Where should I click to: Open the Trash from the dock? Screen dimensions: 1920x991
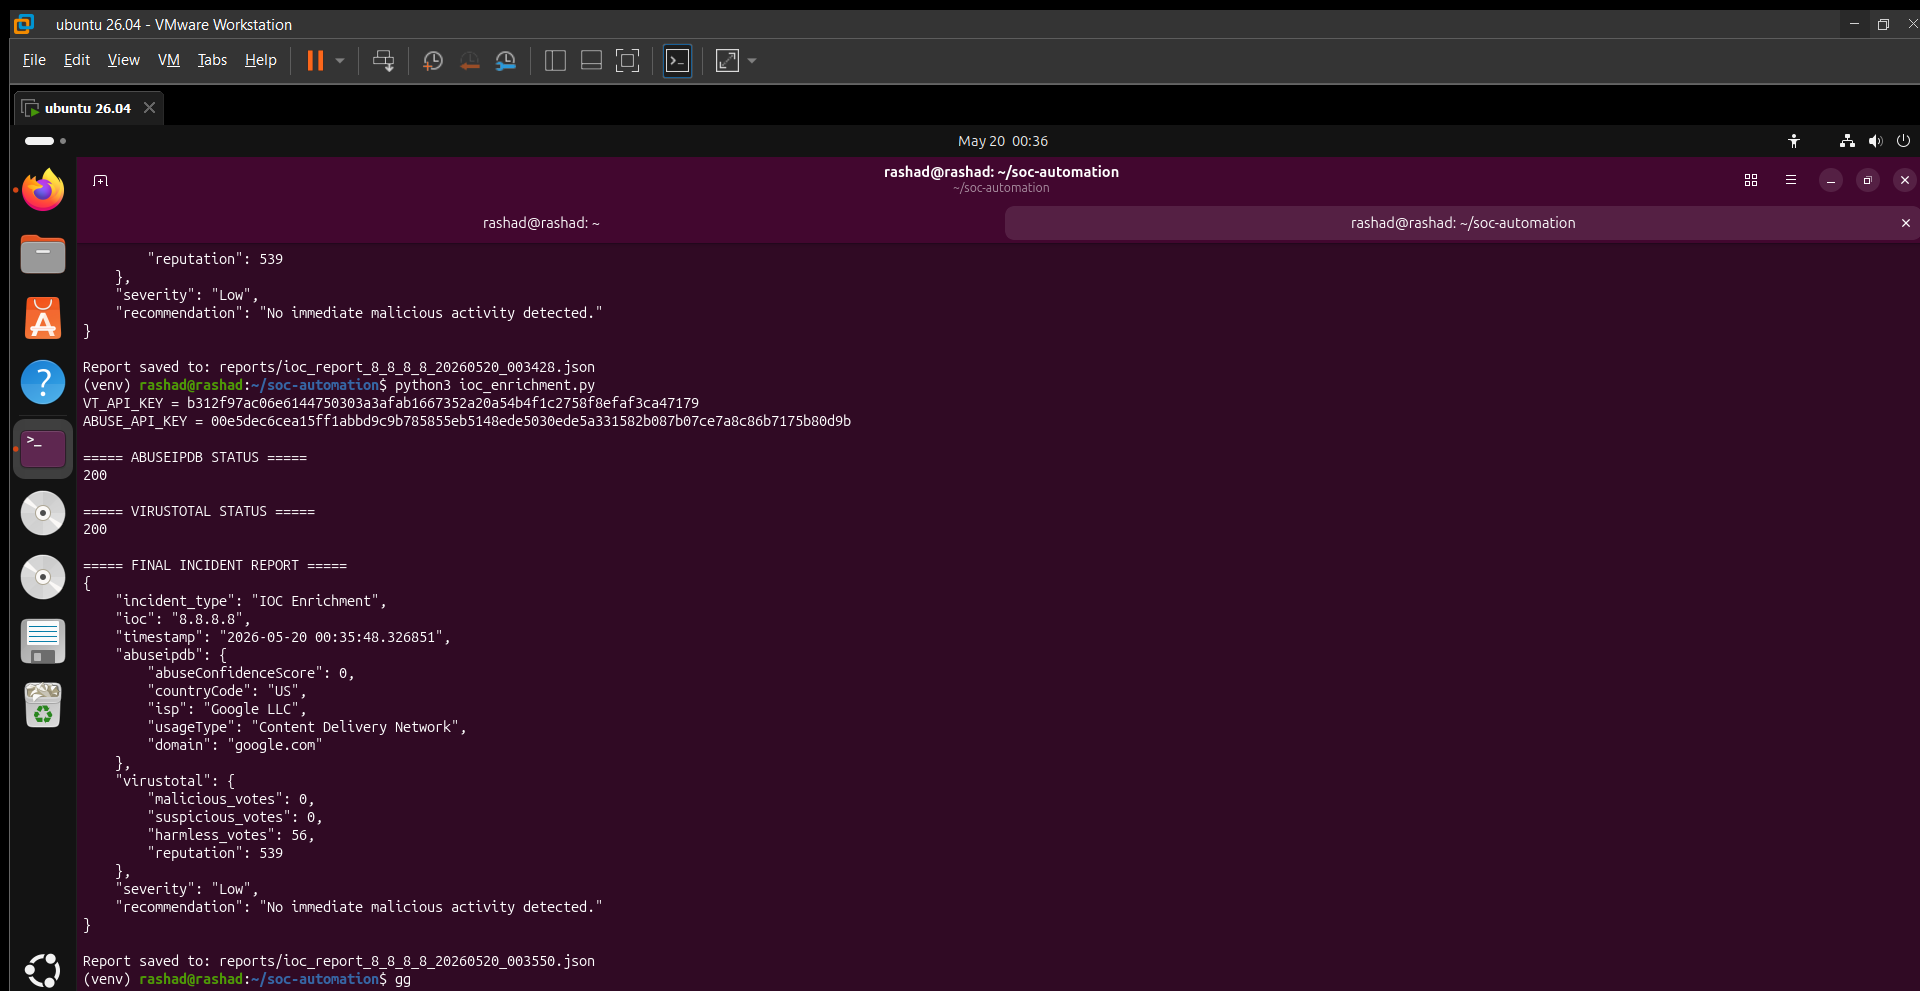[x=43, y=705]
